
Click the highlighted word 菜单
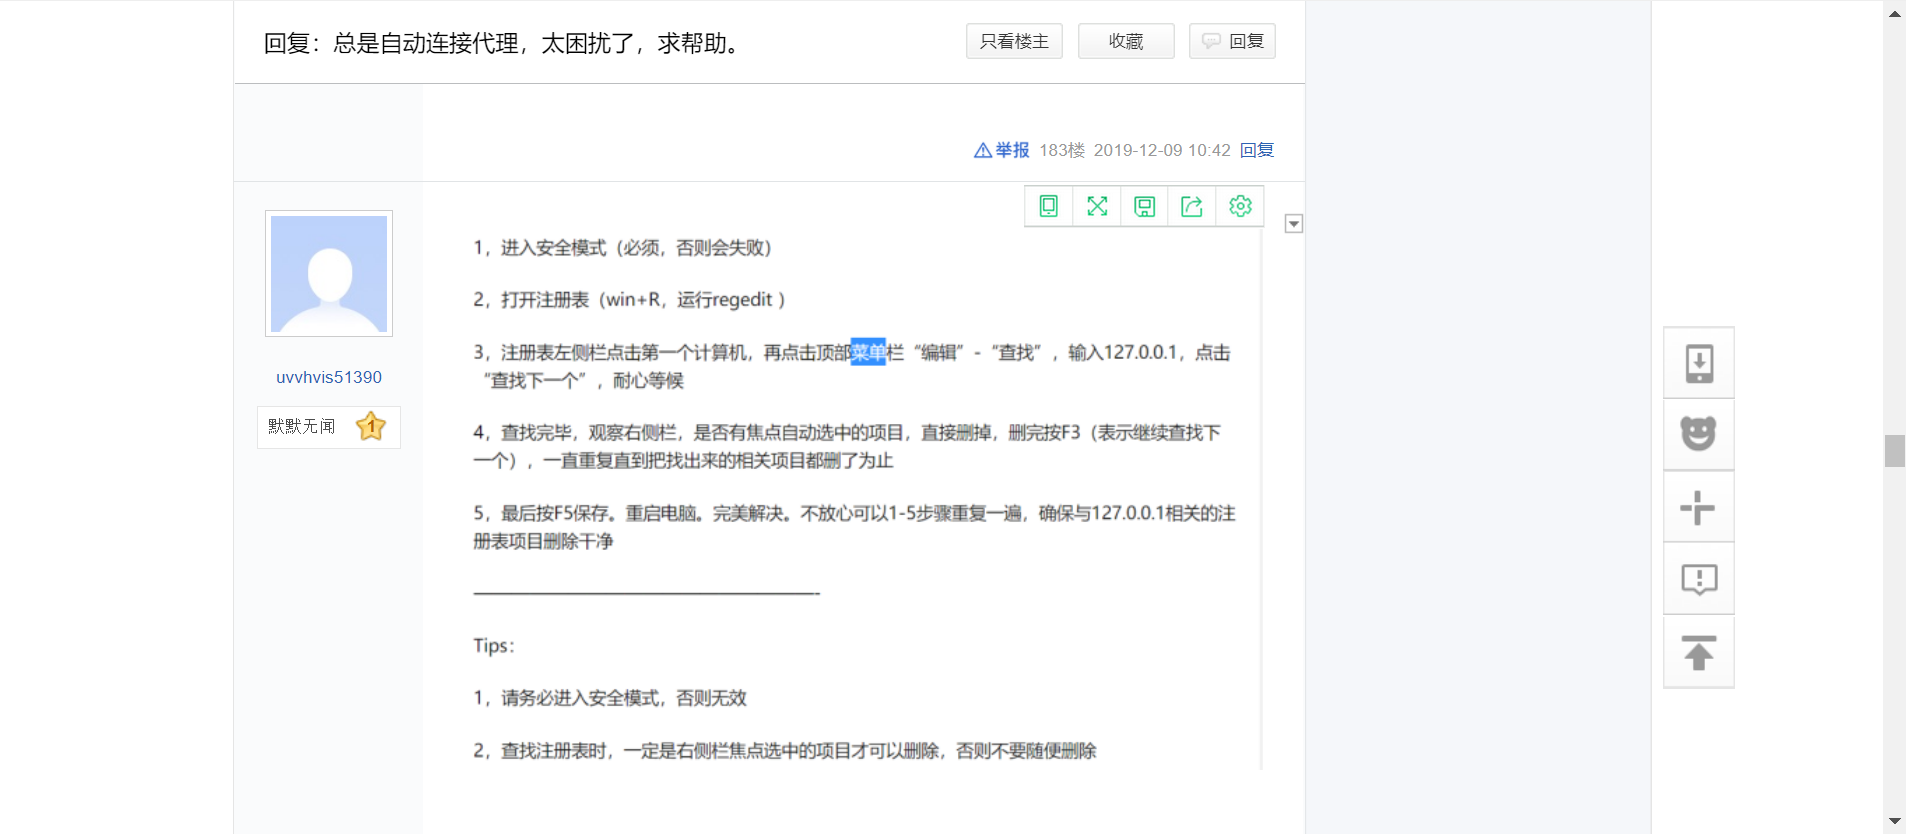868,352
